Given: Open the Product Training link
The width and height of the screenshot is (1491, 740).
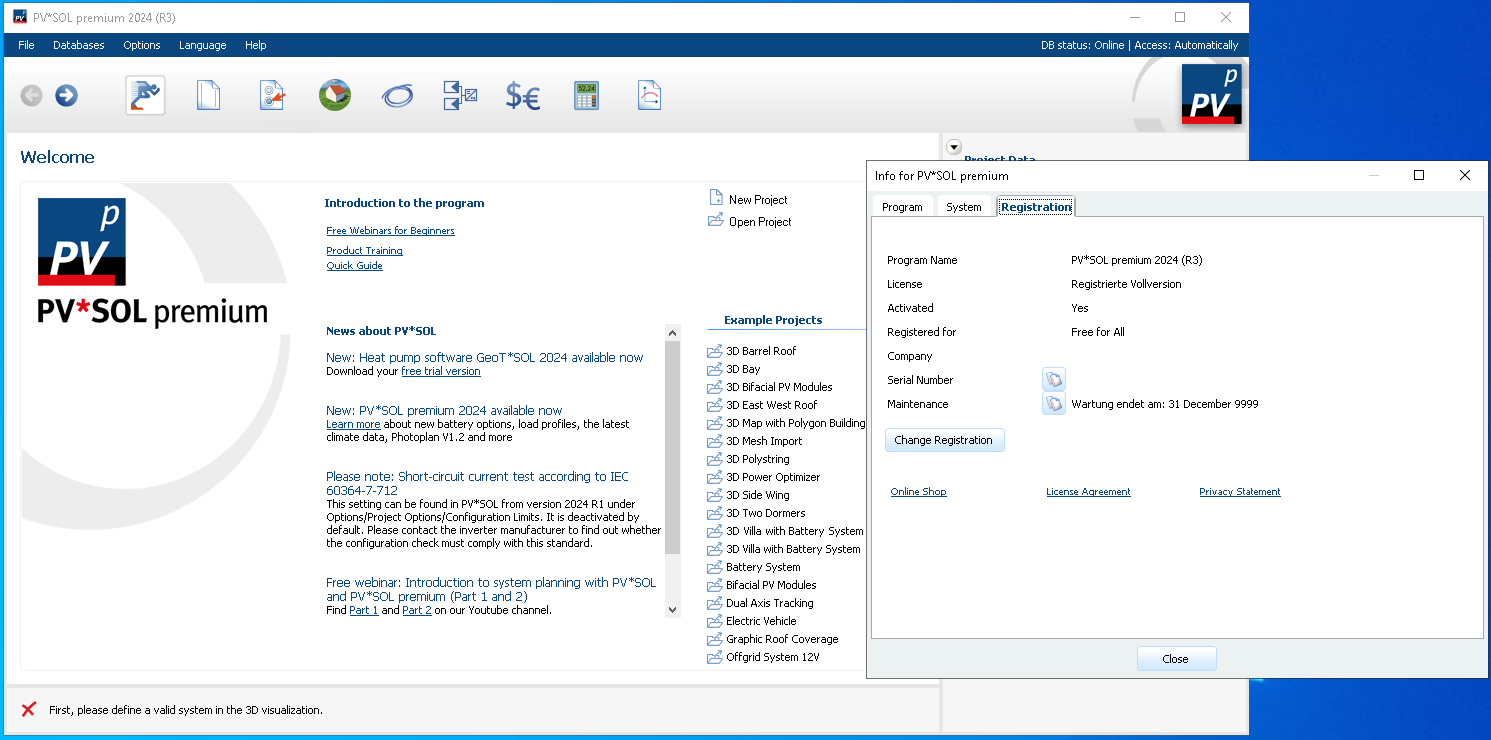Looking at the screenshot, I should [x=365, y=251].
